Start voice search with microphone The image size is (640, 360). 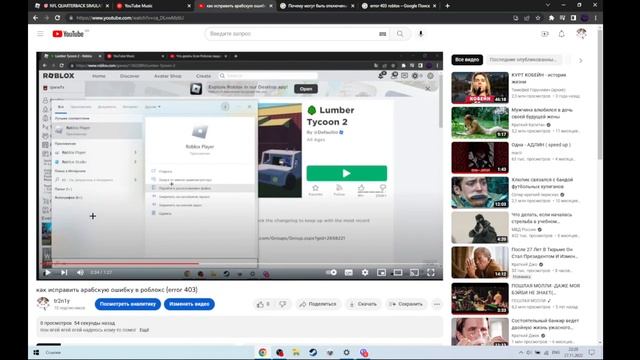[421, 34]
